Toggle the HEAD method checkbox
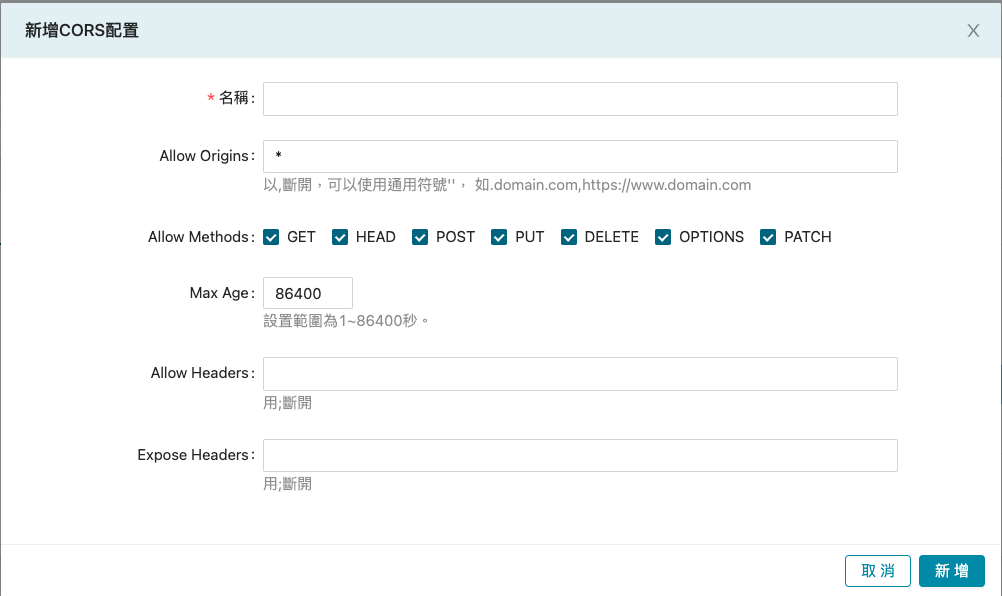This screenshot has height=596, width=1002. 340,237
